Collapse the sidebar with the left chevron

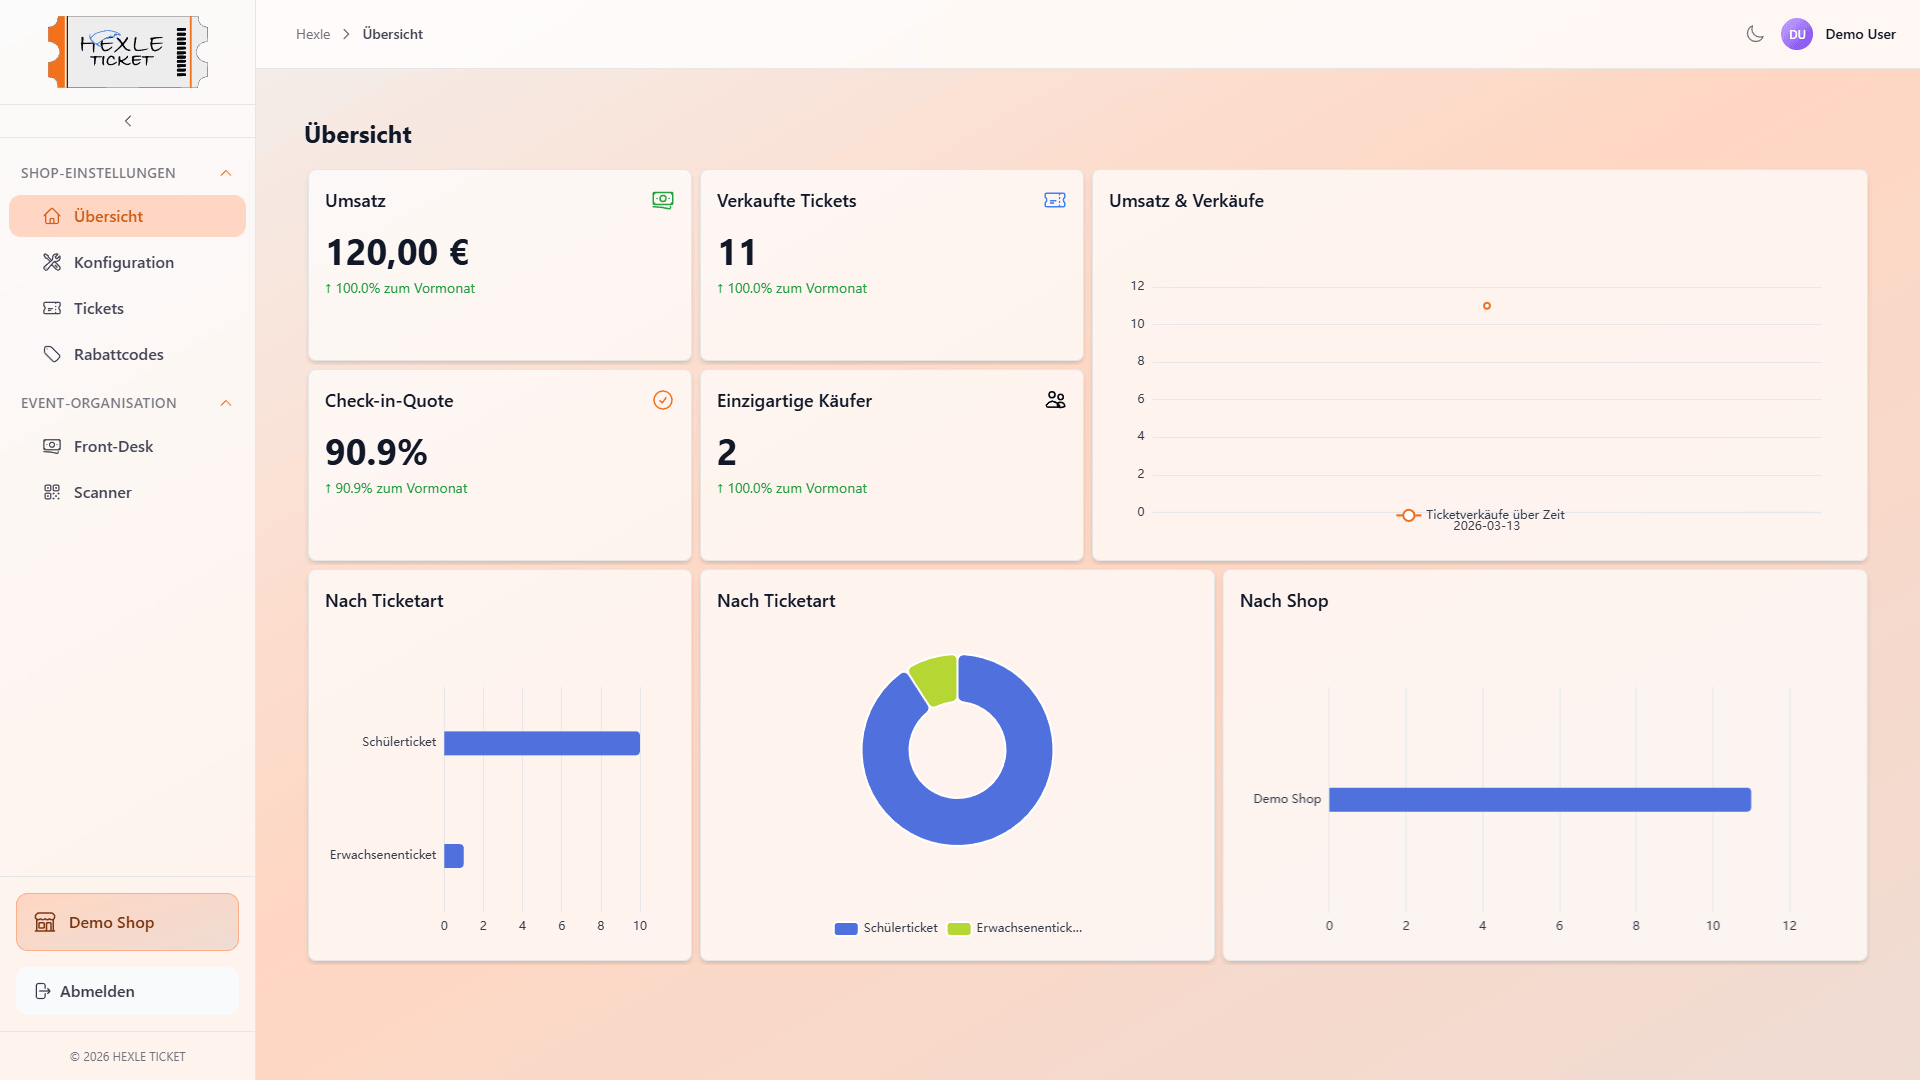click(x=128, y=121)
